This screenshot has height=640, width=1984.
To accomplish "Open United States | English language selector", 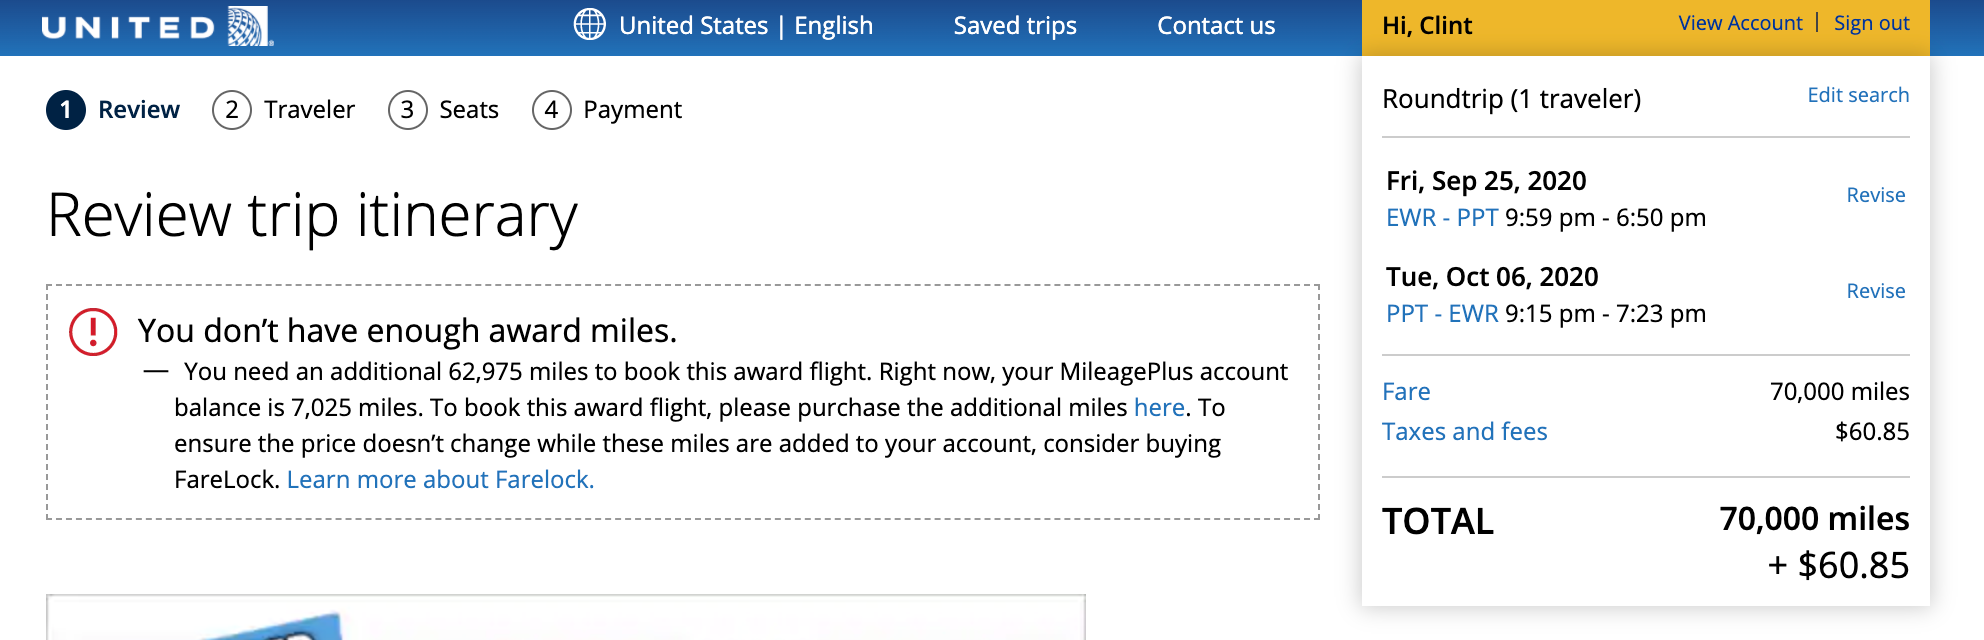I will point(745,26).
